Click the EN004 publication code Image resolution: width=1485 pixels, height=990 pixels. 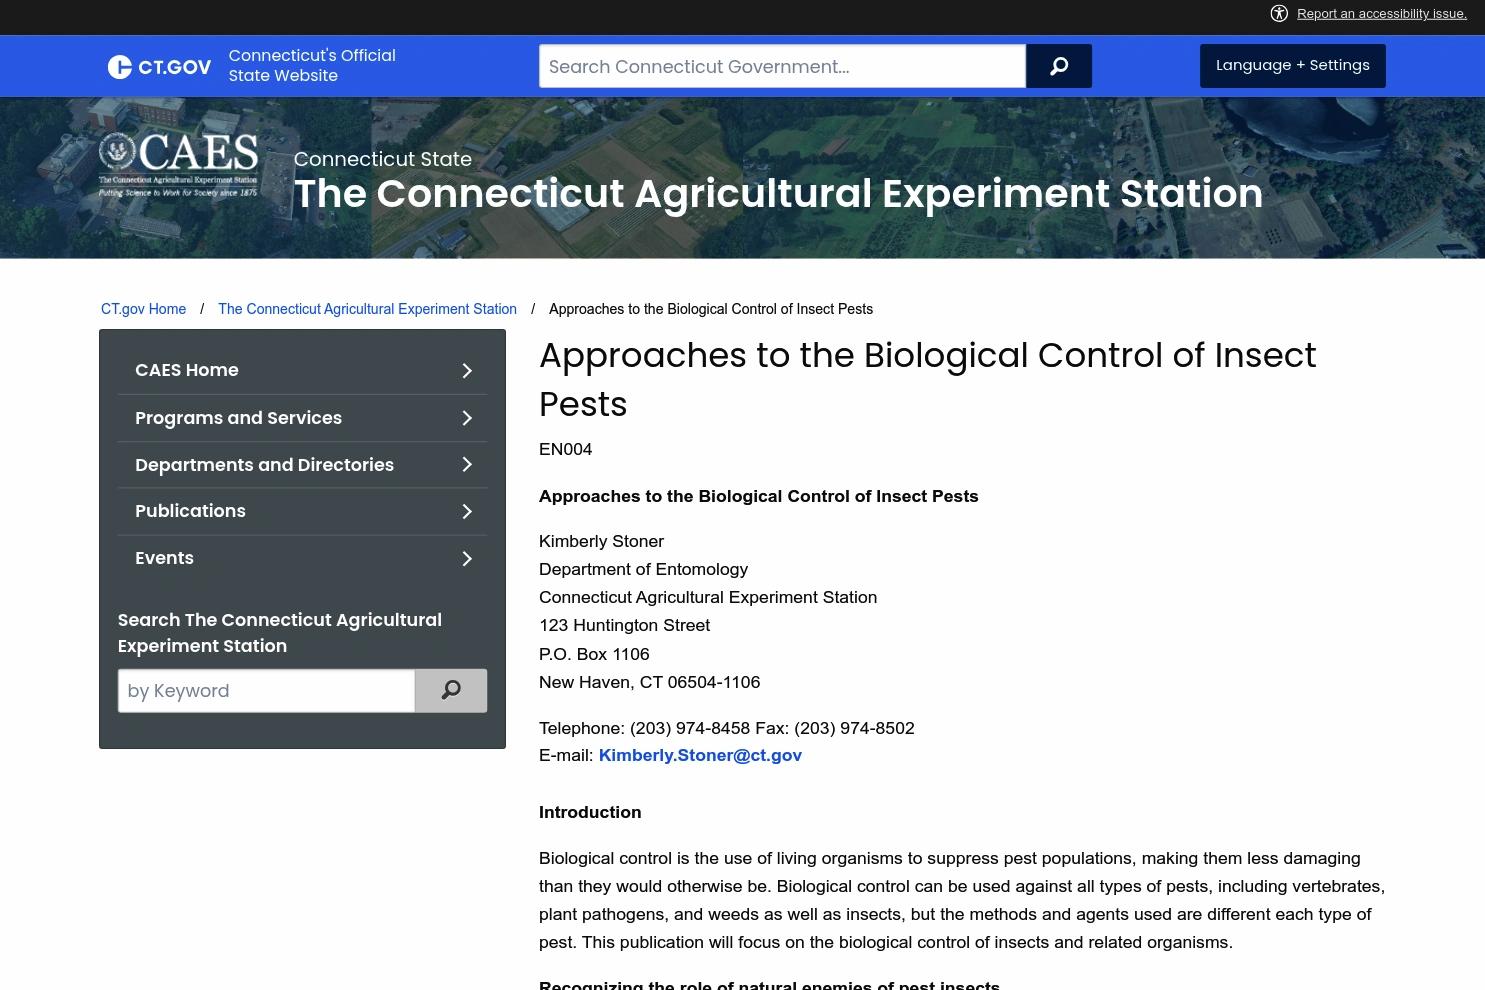565,450
